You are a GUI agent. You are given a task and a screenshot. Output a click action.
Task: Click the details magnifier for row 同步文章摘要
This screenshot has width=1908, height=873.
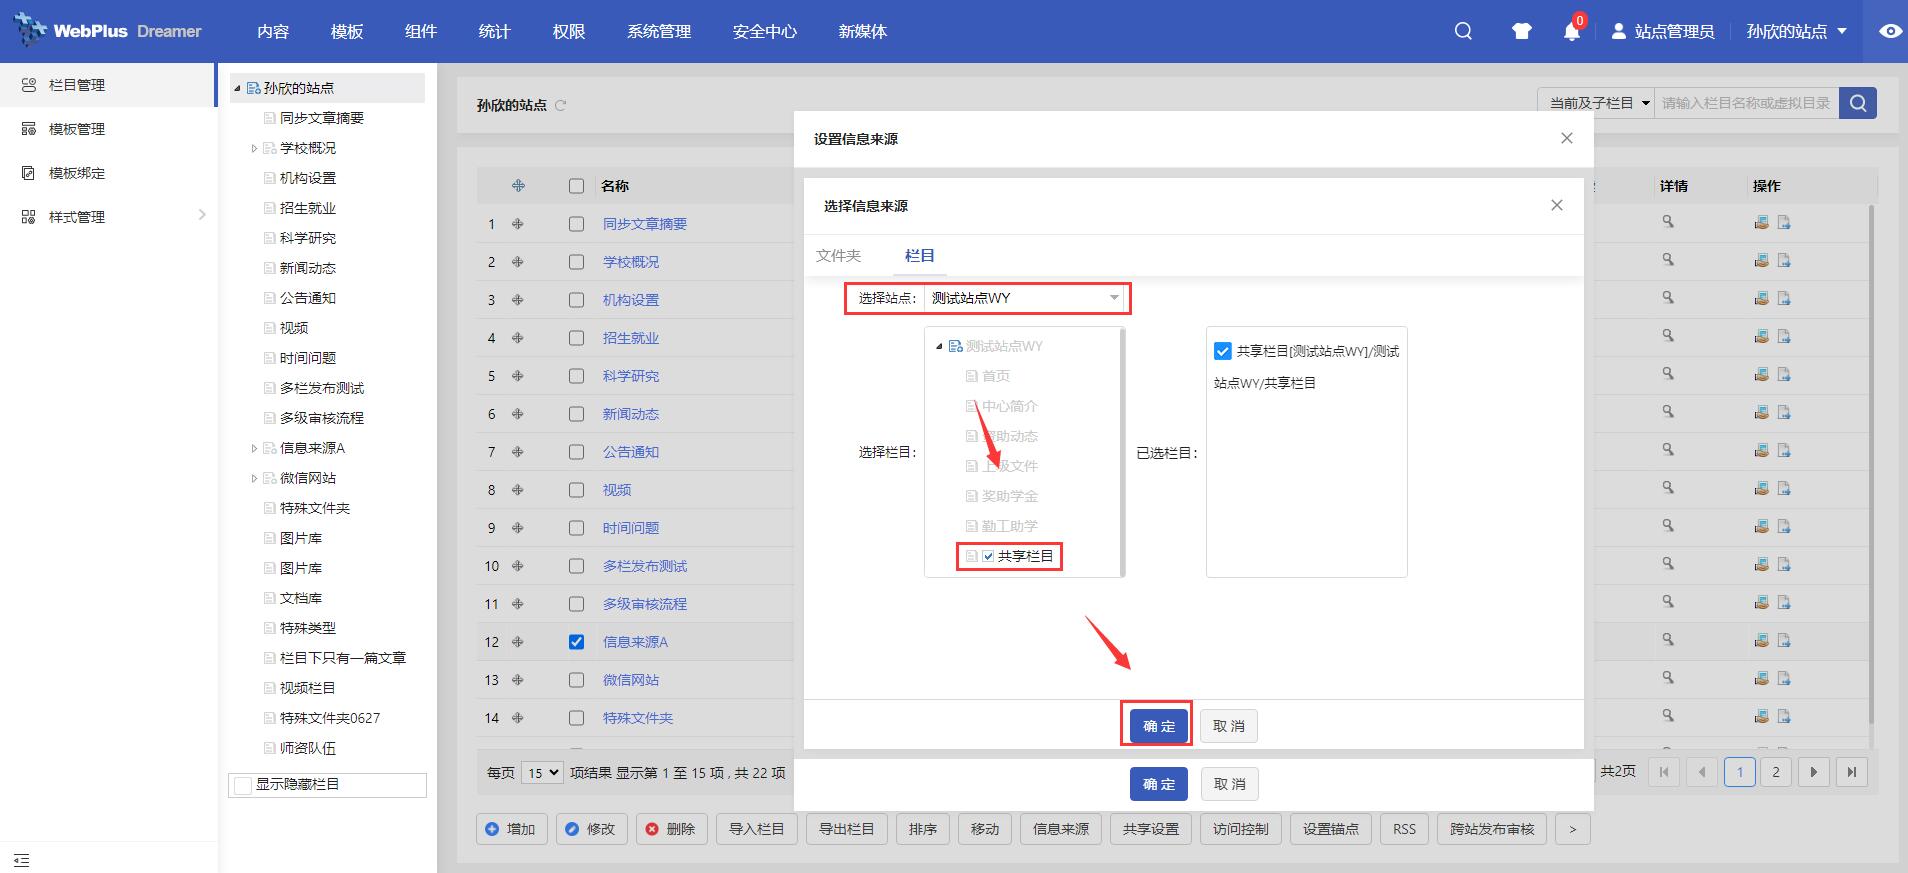tap(1668, 222)
